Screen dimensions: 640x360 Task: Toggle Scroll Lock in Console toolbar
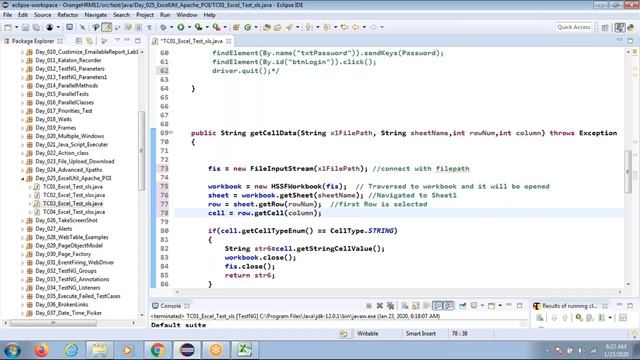416,306
